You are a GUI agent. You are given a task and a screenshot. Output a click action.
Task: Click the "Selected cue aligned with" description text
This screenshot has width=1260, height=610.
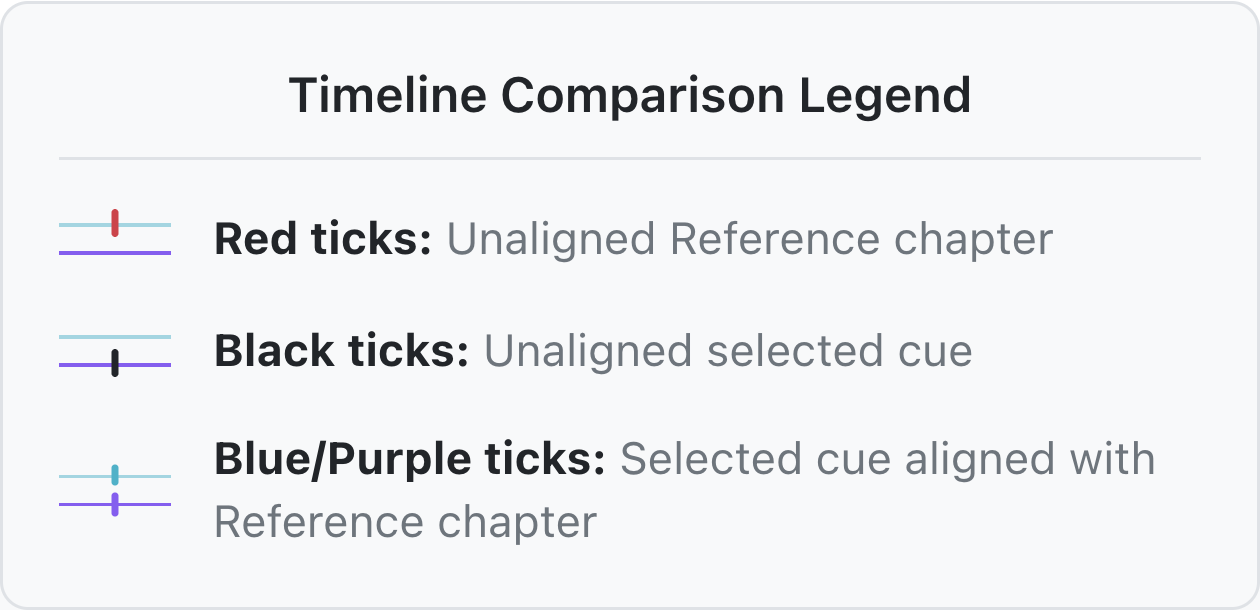pyautogui.click(x=888, y=460)
